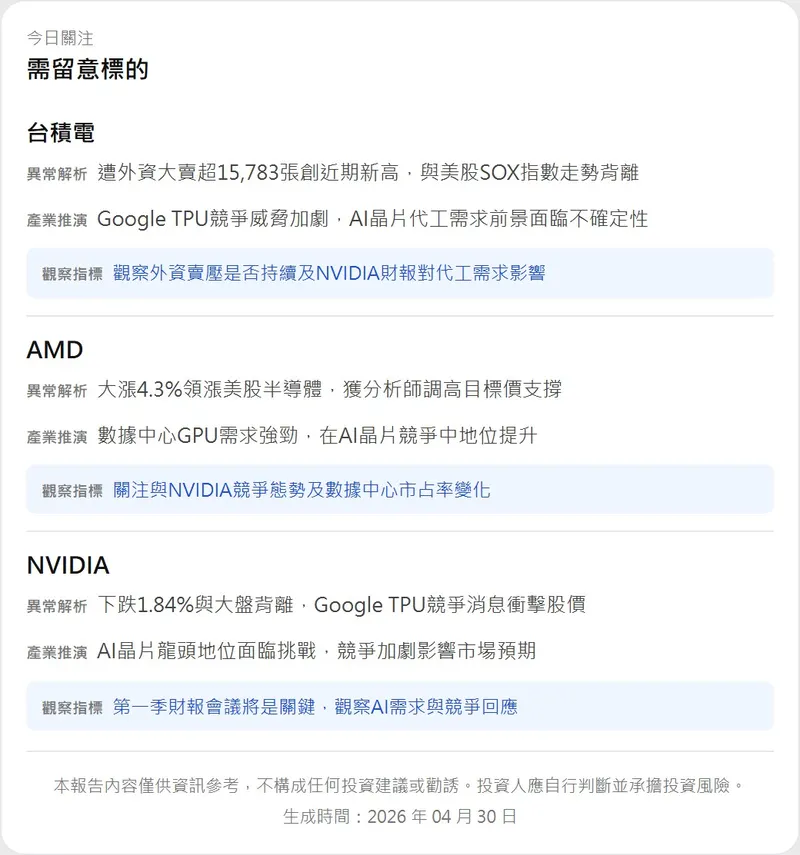800x855 pixels.
Task: Select the NVIDIA stock heading
Action: click(67, 566)
